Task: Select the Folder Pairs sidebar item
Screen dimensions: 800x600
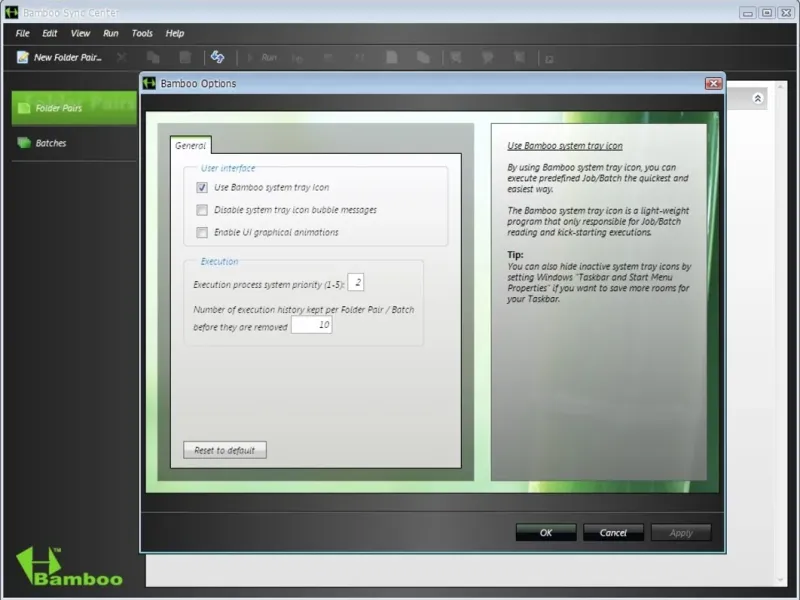Action: (74, 108)
